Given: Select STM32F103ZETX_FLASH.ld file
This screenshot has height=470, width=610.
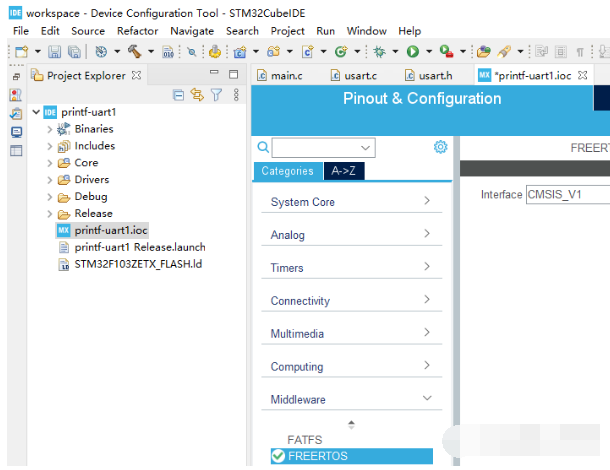Looking at the screenshot, I should click(x=138, y=264).
